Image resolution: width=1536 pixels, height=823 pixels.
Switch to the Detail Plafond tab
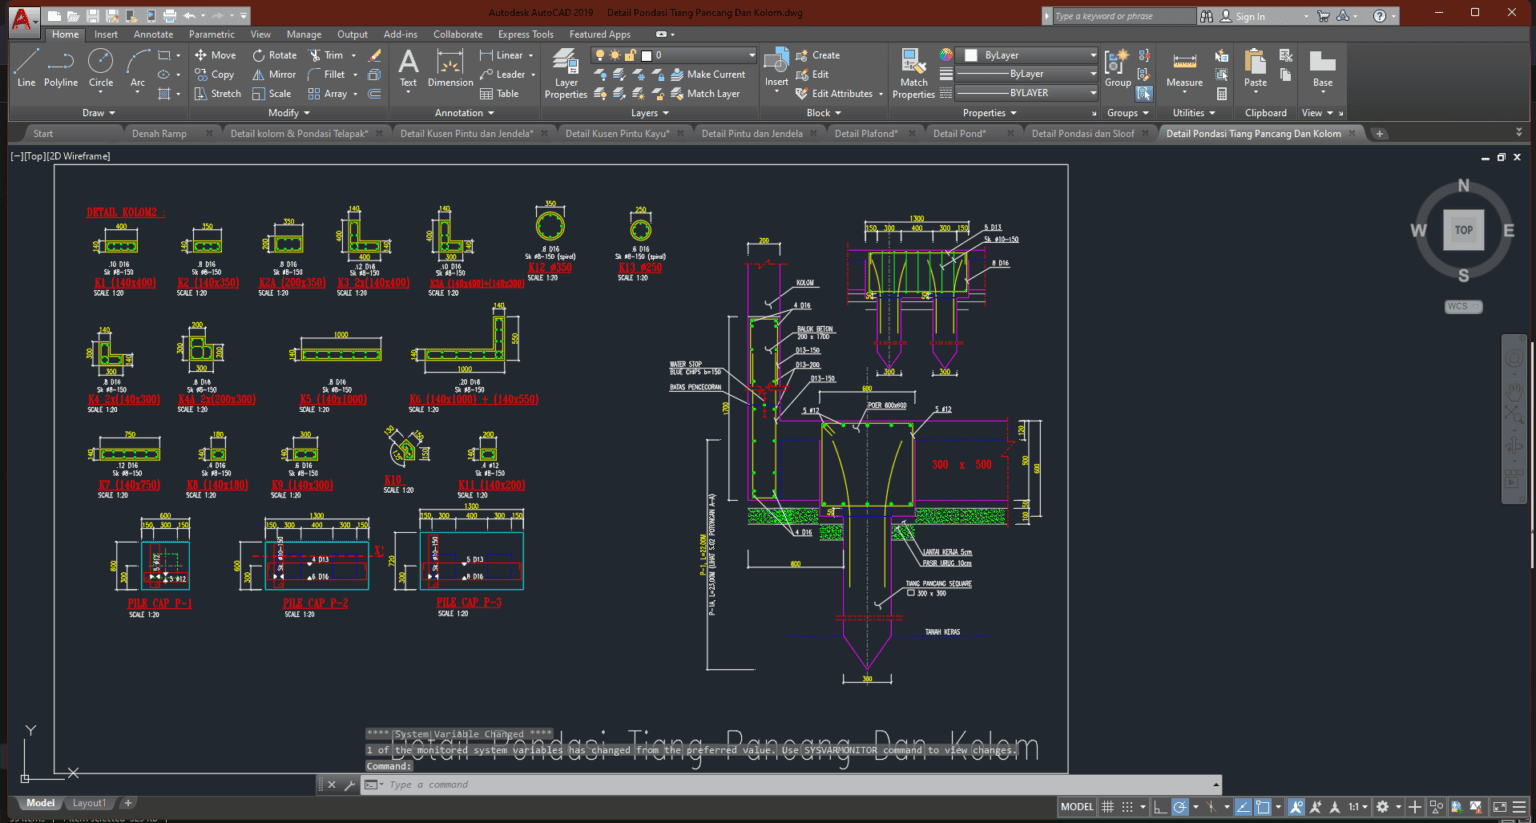tap(866, 132)
